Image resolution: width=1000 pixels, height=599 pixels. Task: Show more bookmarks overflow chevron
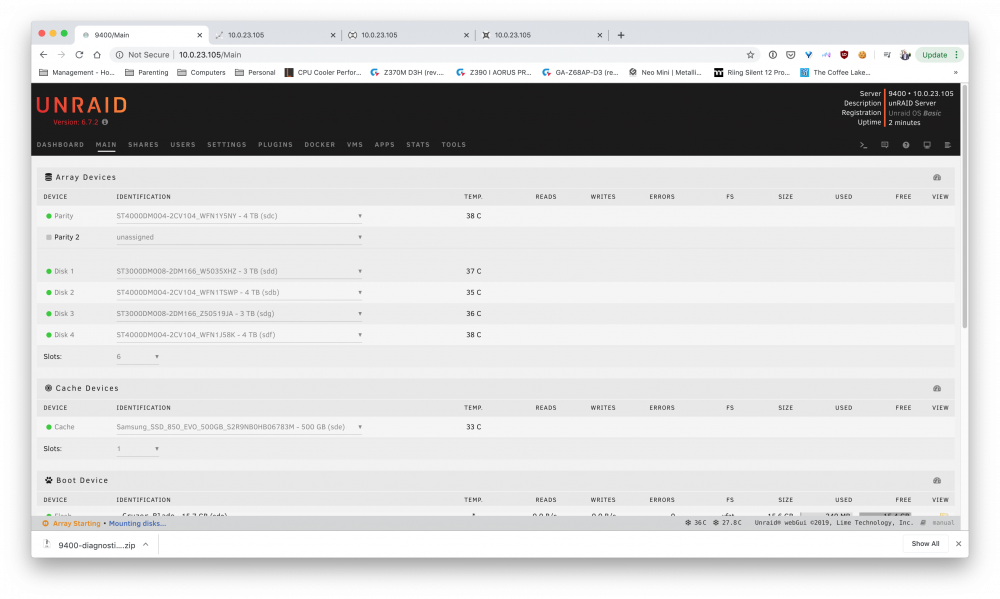[x=955, y=73]
